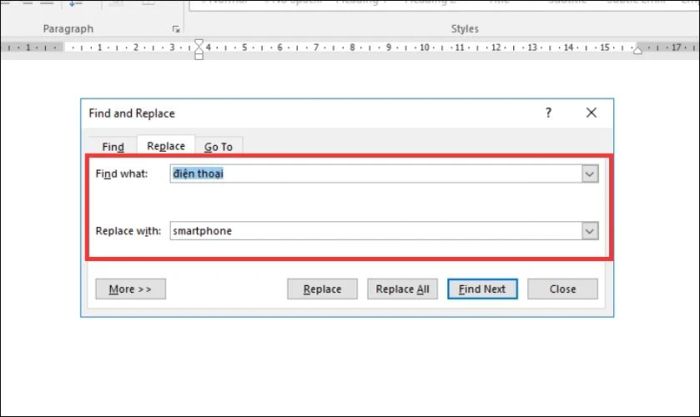700x417 pixels.
Task: Click the Replace All button
Action: [402, 289]
